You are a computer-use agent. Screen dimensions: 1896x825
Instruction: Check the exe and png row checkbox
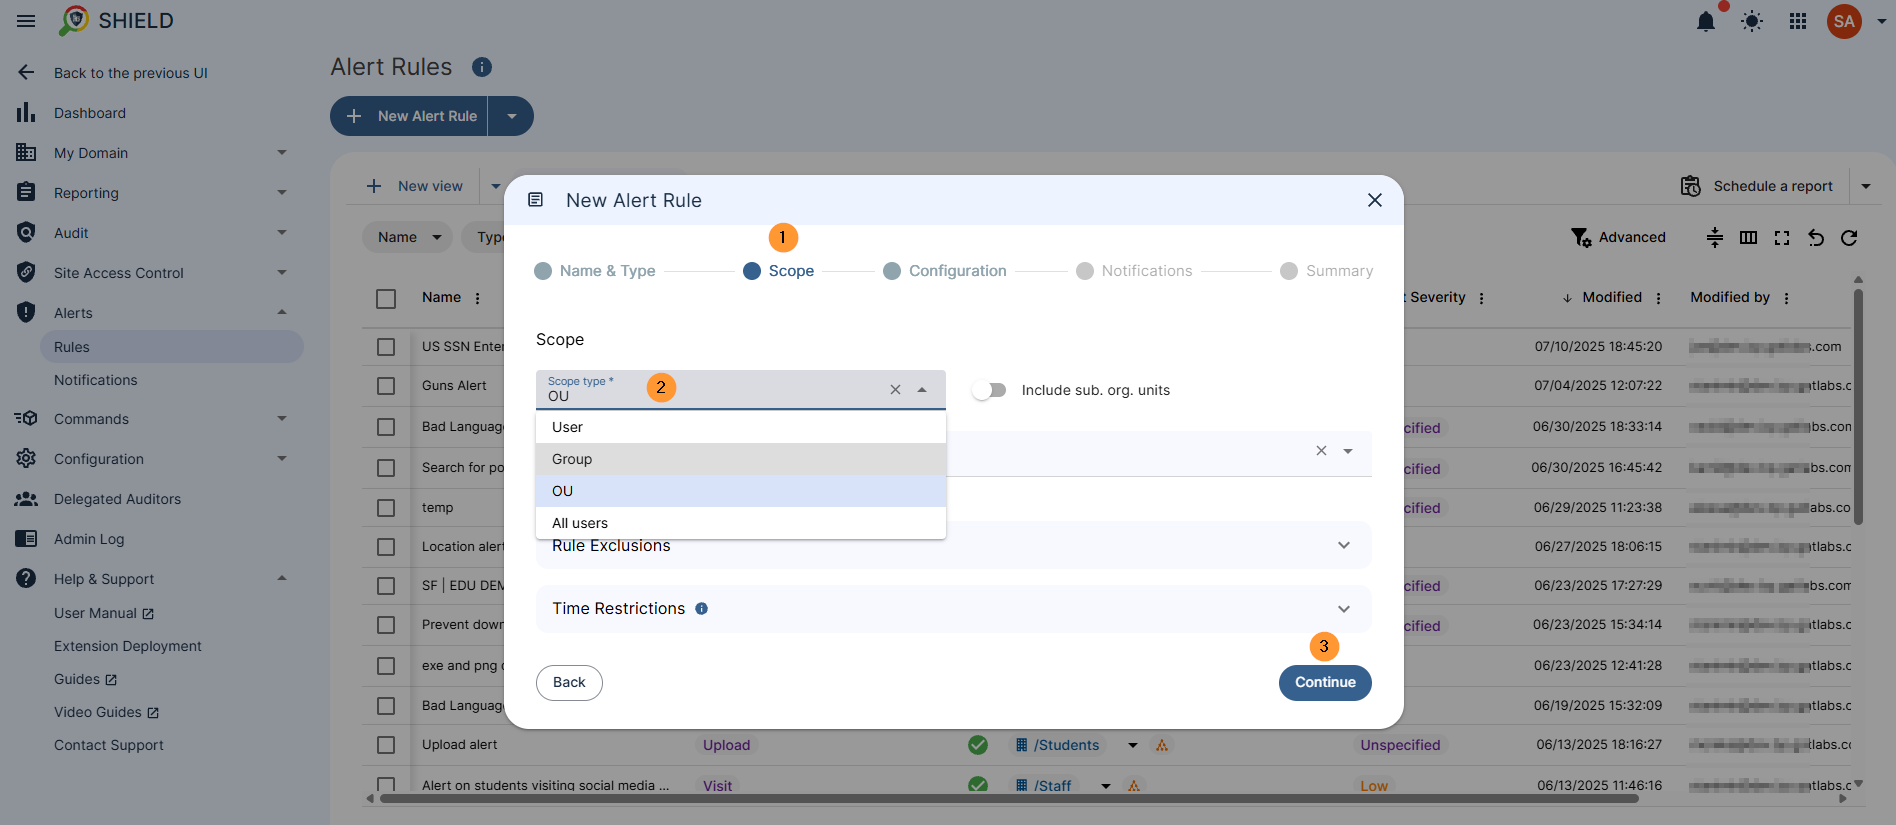click(x=386, y=666)
